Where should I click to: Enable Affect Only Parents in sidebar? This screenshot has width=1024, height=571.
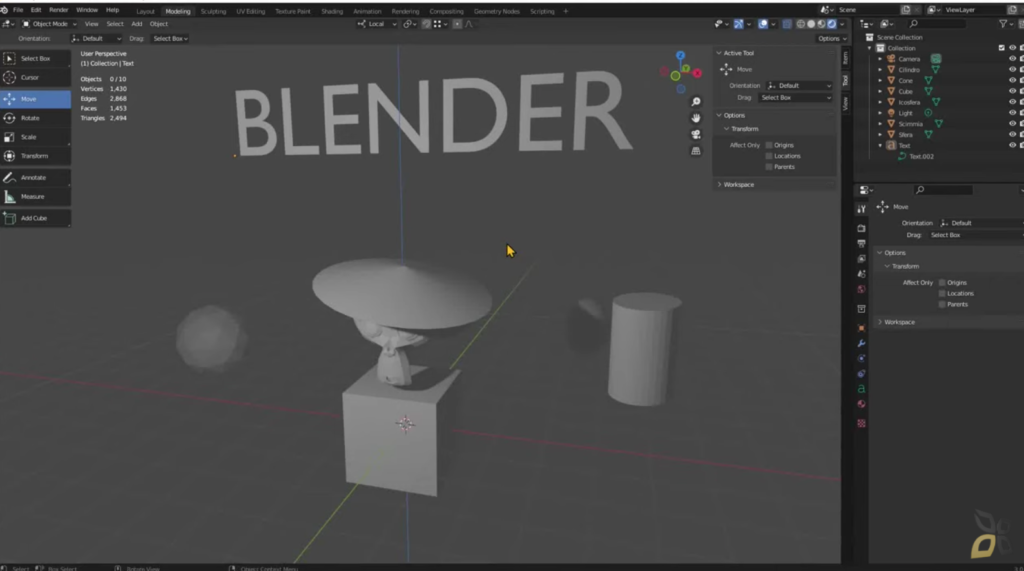pos(769,167)
